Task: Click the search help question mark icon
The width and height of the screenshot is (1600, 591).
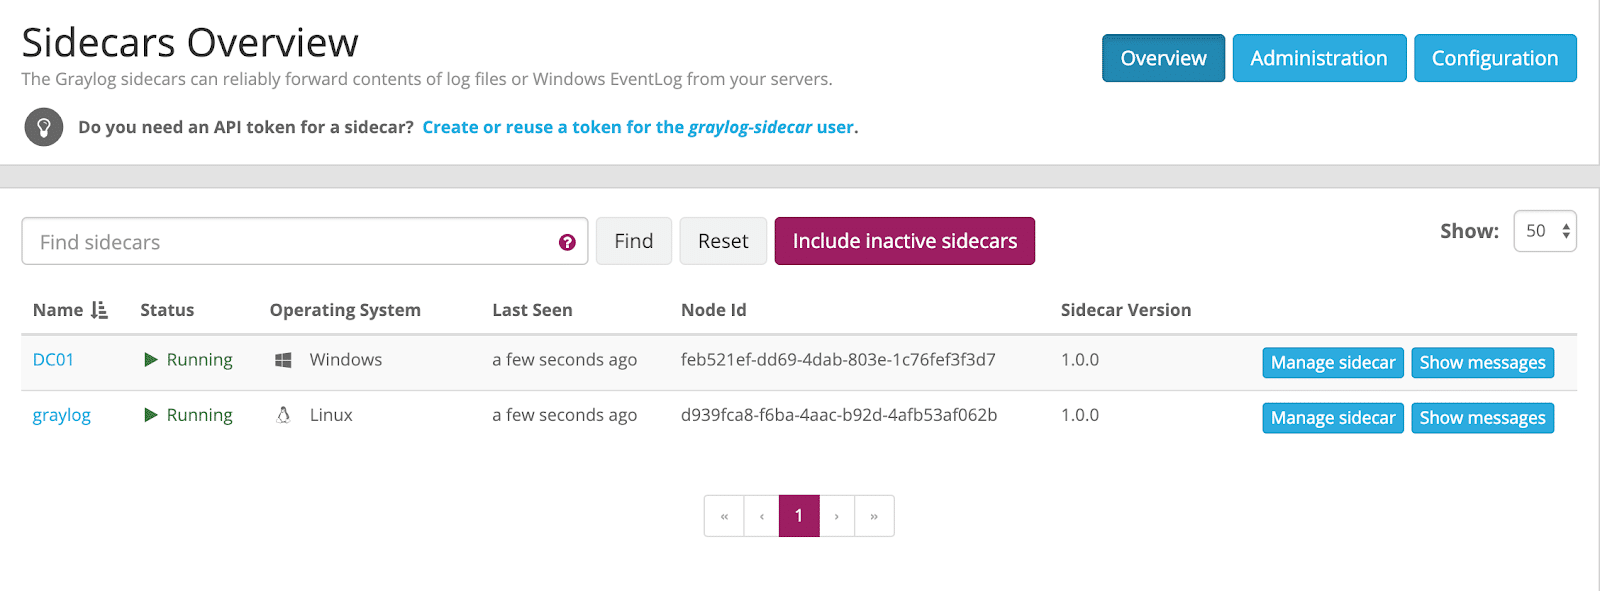Action: (x=567, y=242)
